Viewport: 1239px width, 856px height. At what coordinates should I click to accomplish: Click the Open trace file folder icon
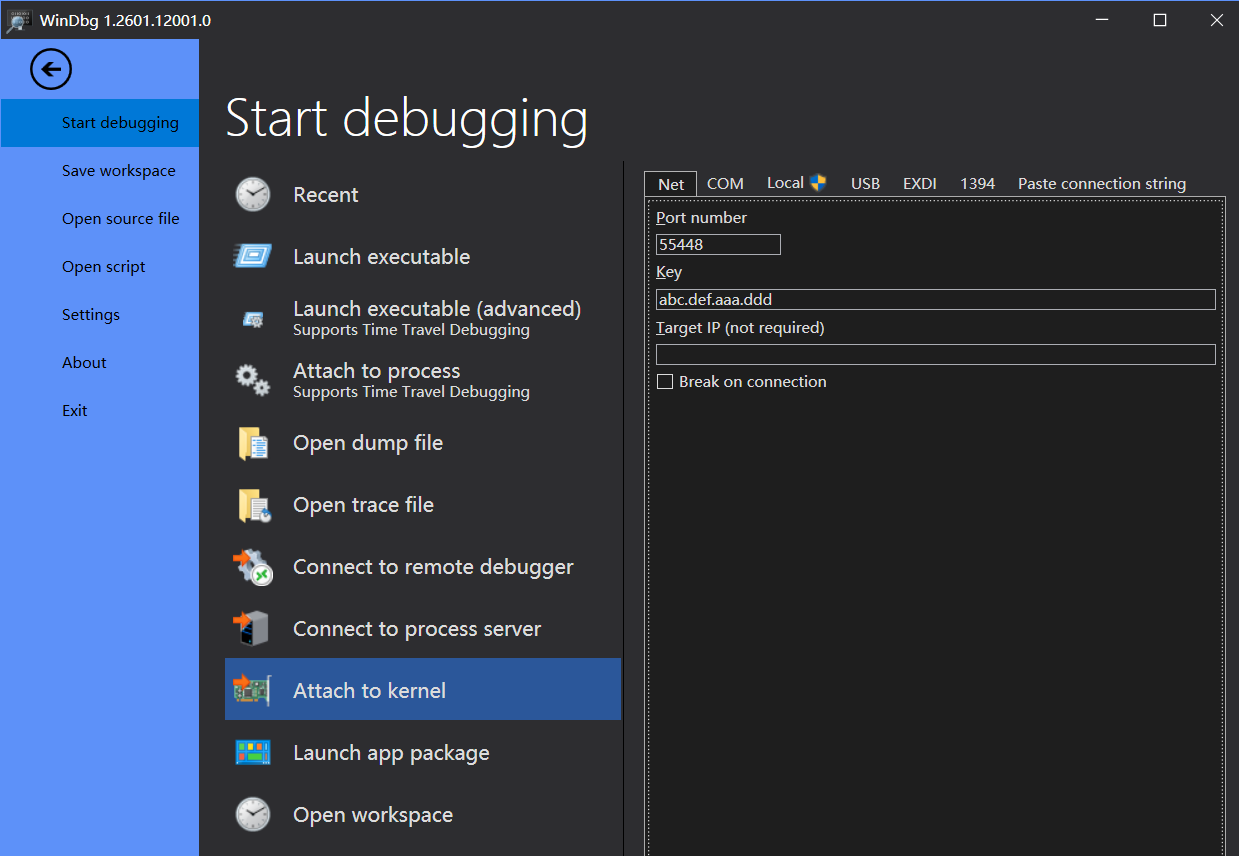254,505
